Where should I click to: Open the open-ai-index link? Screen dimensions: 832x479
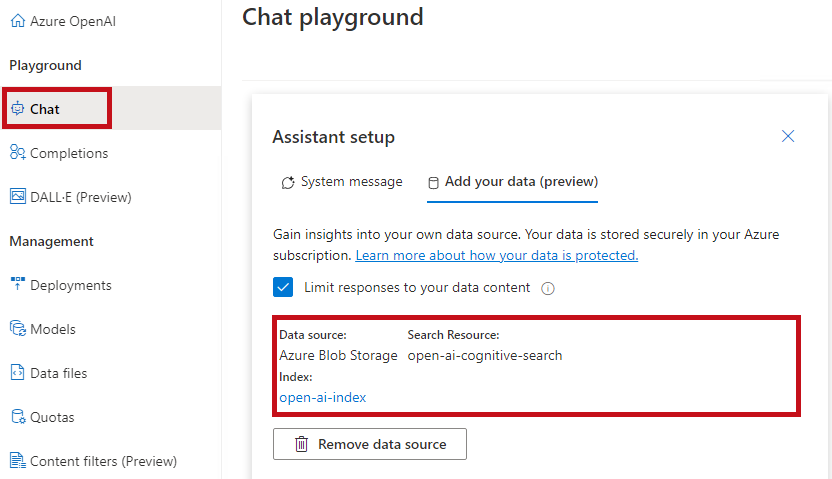point(323,397)
